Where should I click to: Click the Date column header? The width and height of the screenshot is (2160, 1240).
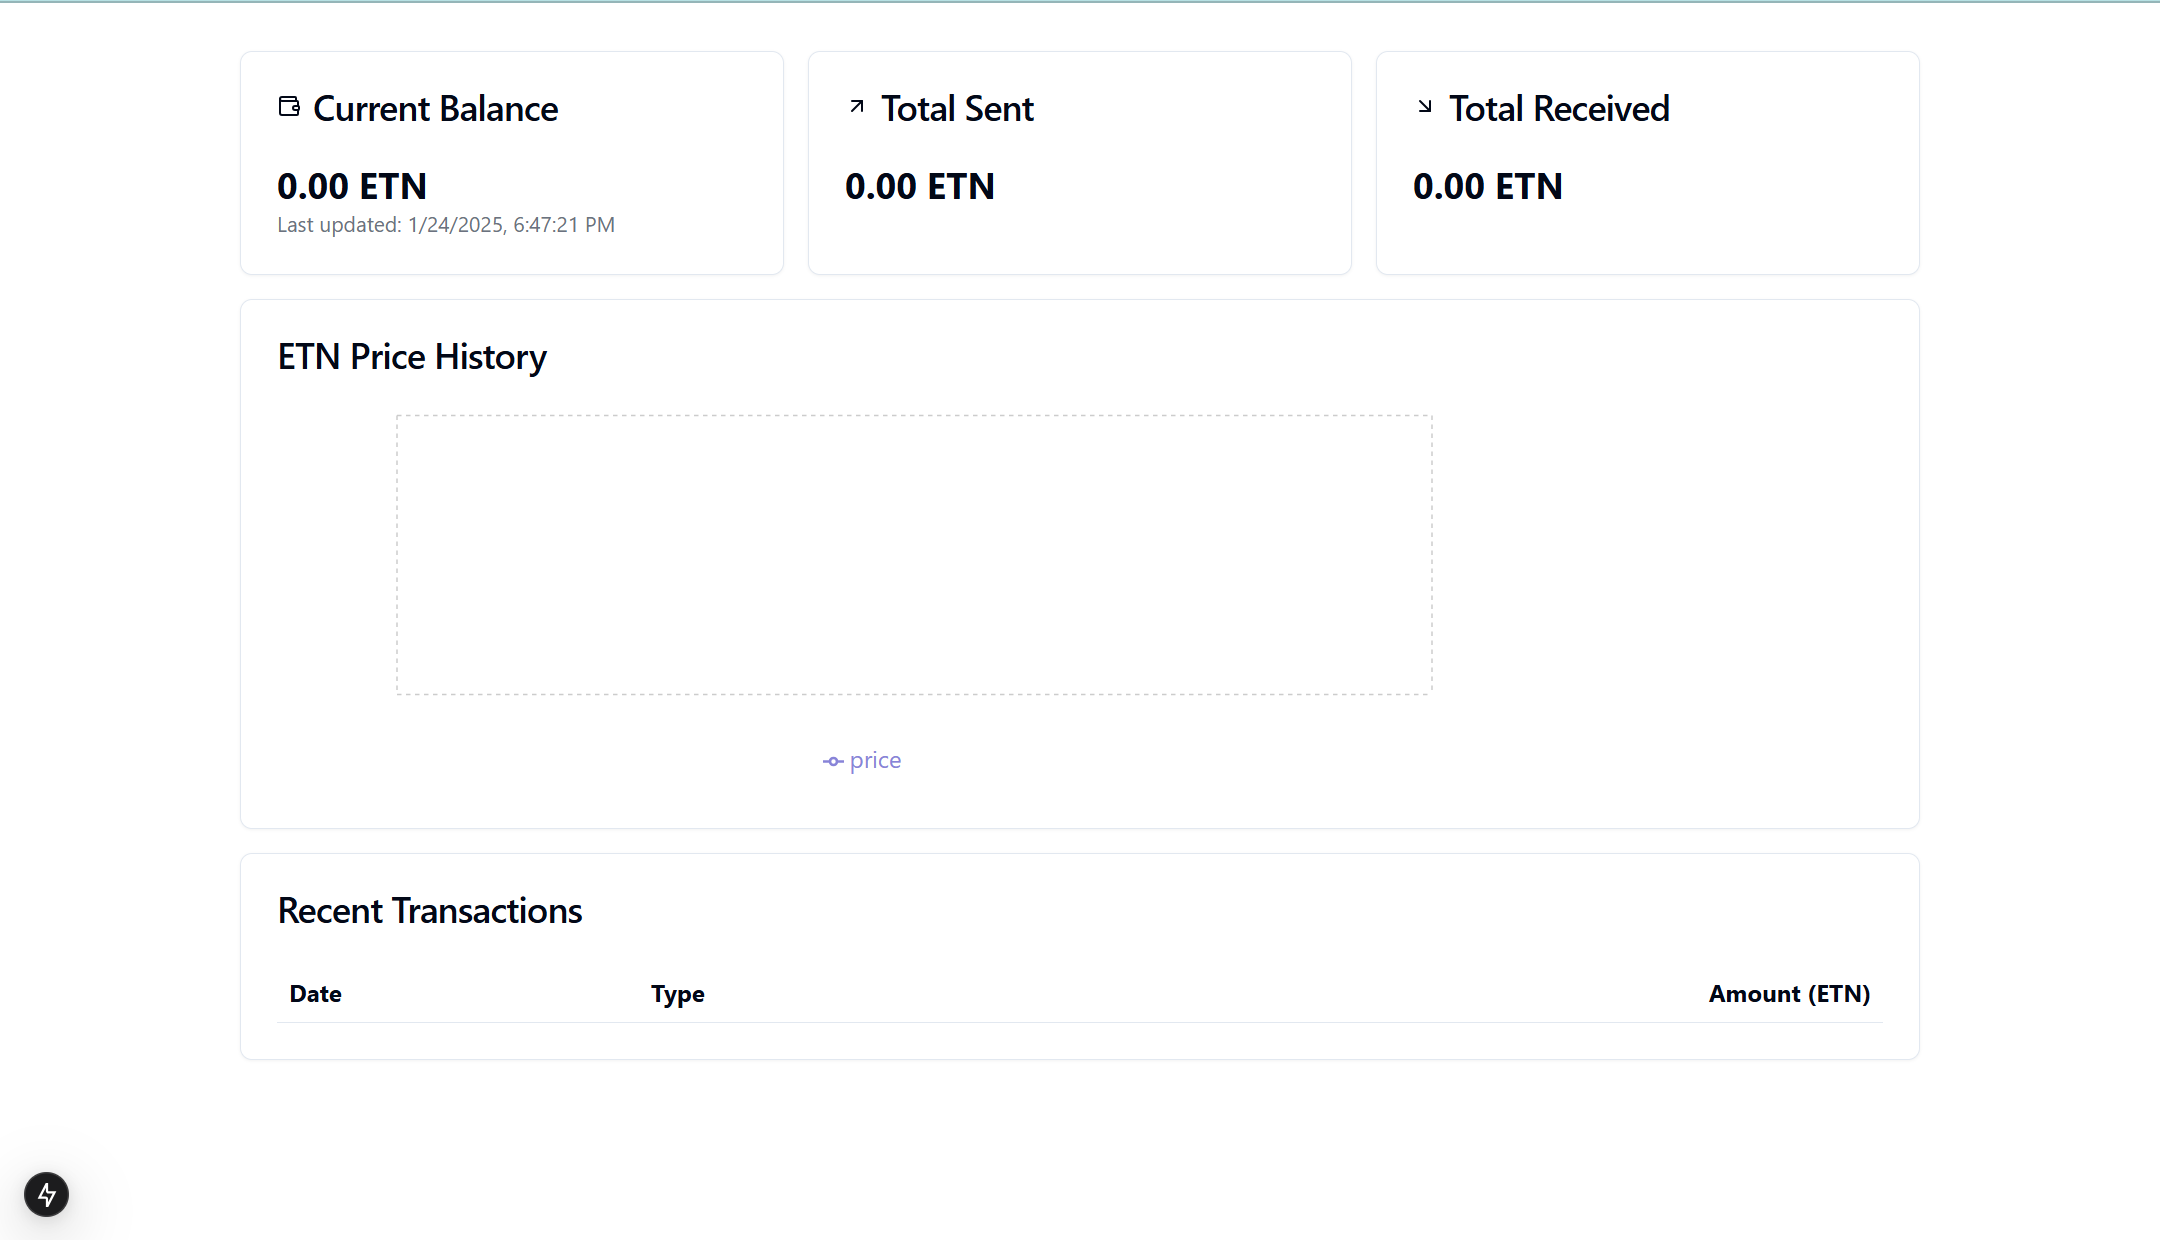tap(315, 994)
